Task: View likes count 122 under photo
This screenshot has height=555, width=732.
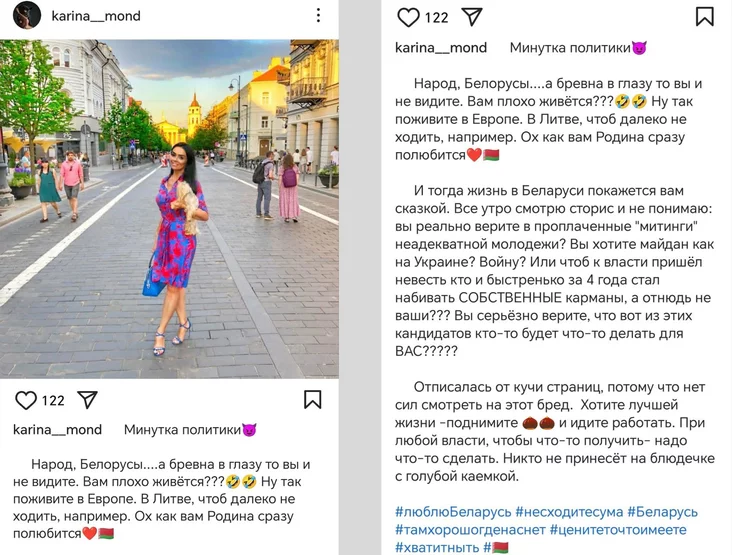Action: point(53,400)
